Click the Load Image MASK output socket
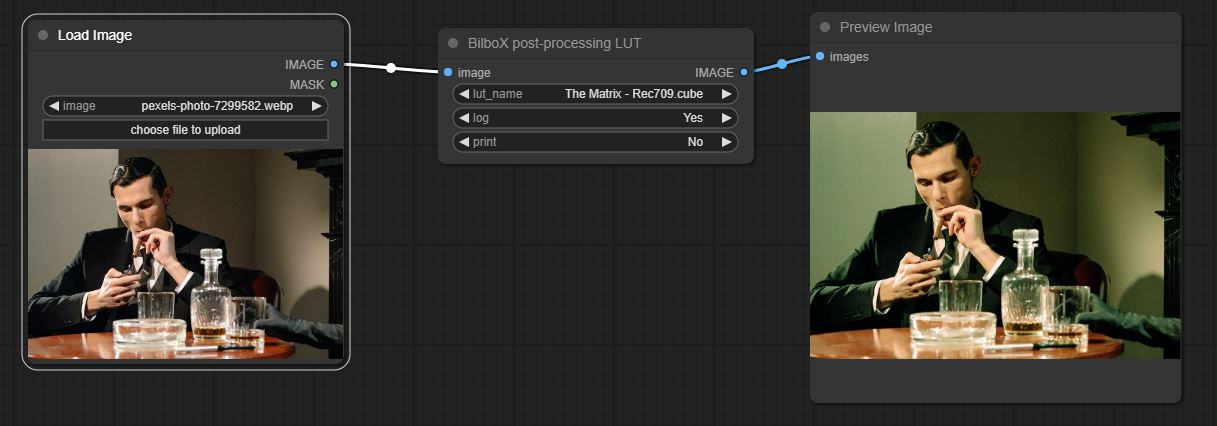This screenshot has width=1217, height=426. click(334, 84)
